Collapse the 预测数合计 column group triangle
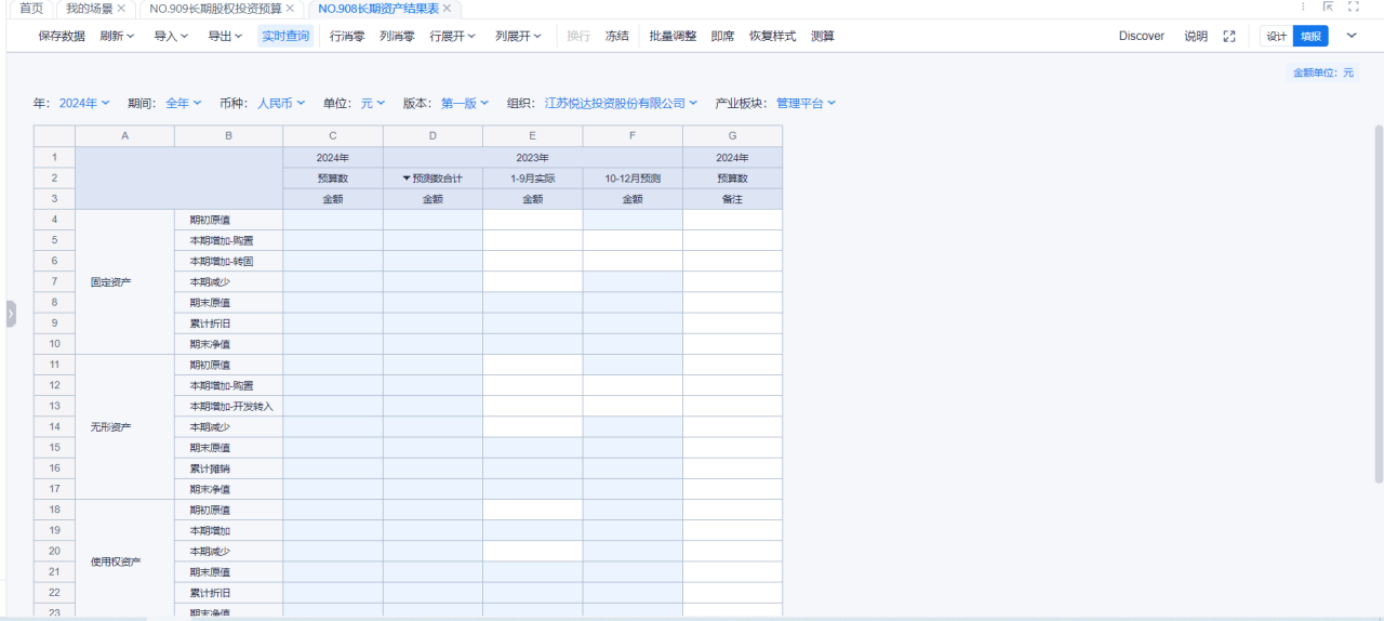 [x=407, y=178]
